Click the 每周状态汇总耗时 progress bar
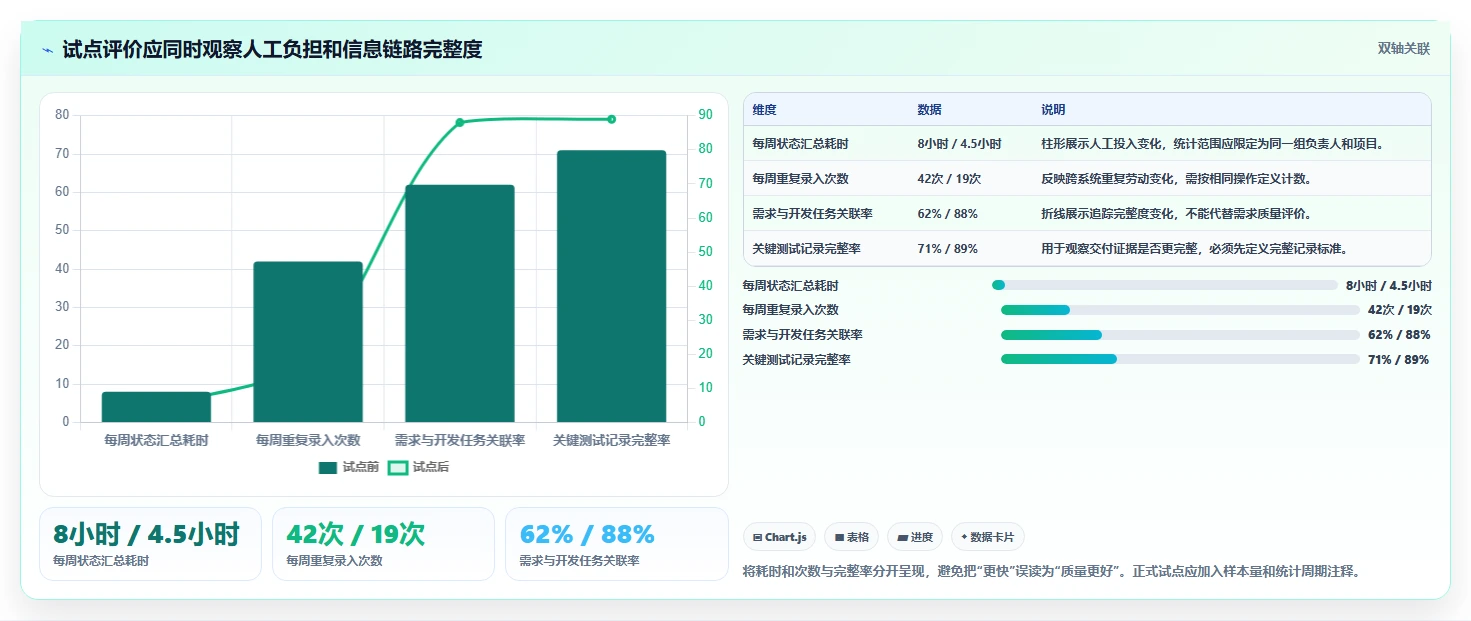The image size is (1471, 621). coord(1165,285)
